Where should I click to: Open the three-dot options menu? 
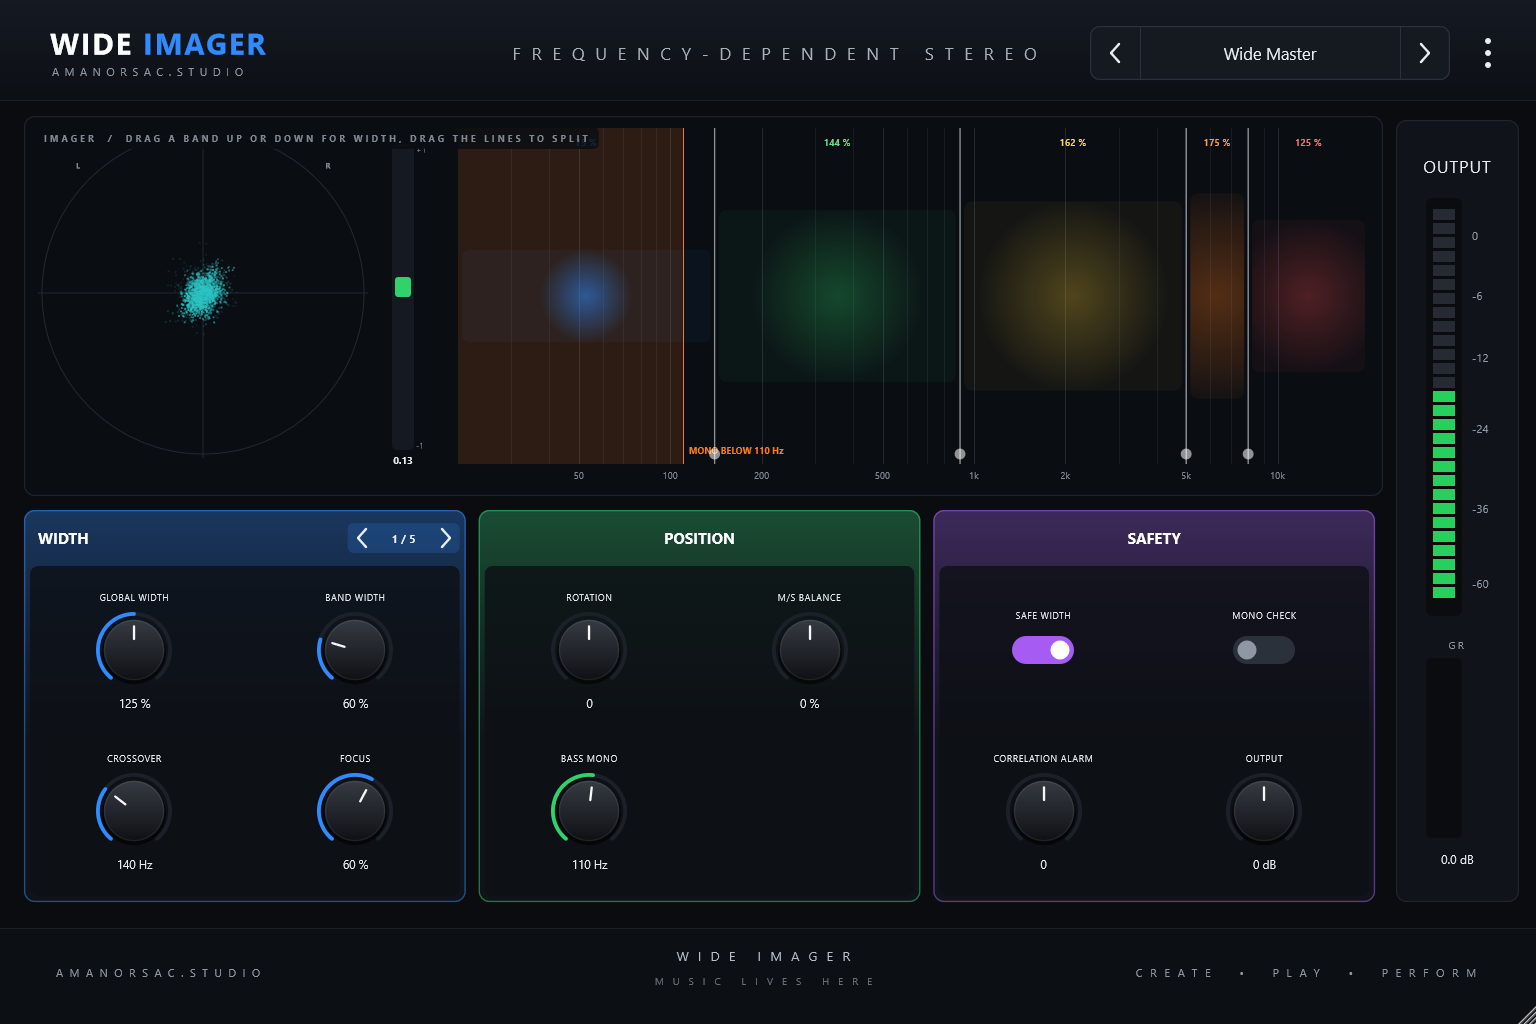click(x=1488, y=53)
